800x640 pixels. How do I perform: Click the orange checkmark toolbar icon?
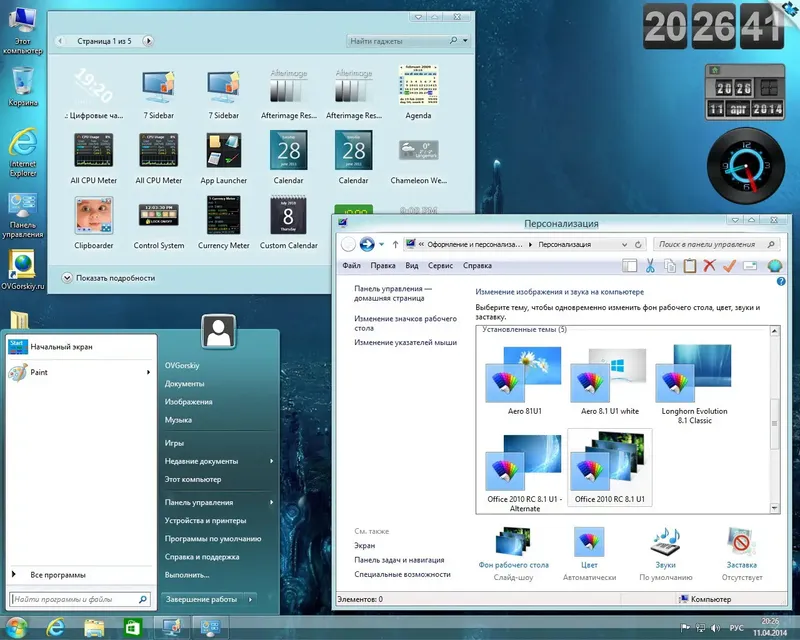729,265
